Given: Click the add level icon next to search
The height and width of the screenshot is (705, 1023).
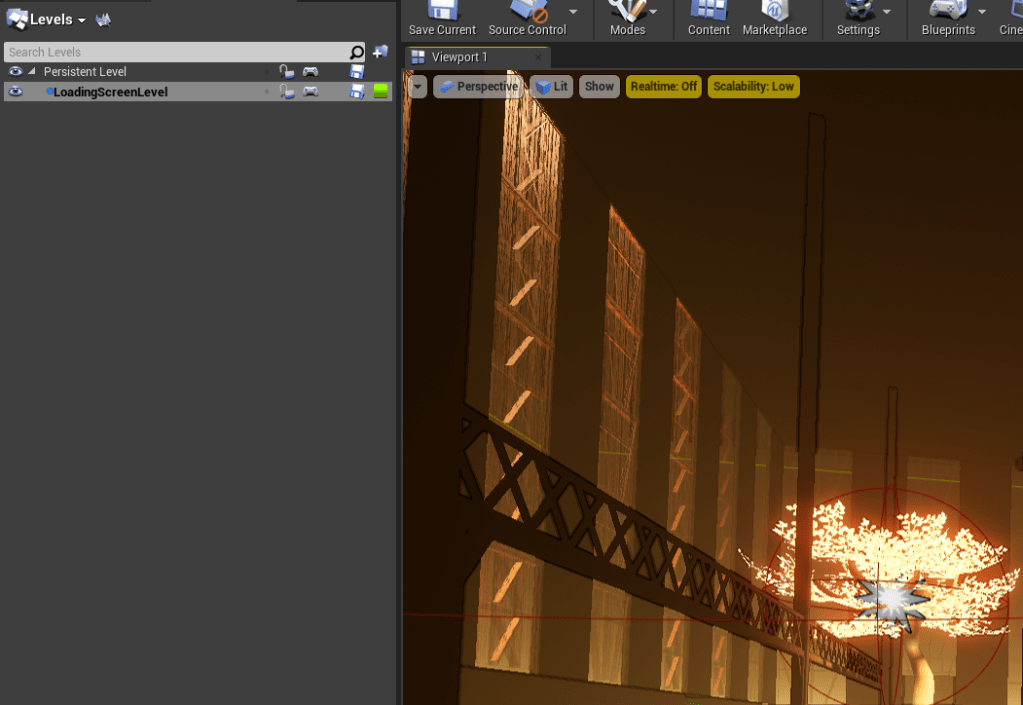Looking at the screenshot, I should point(380,52).
